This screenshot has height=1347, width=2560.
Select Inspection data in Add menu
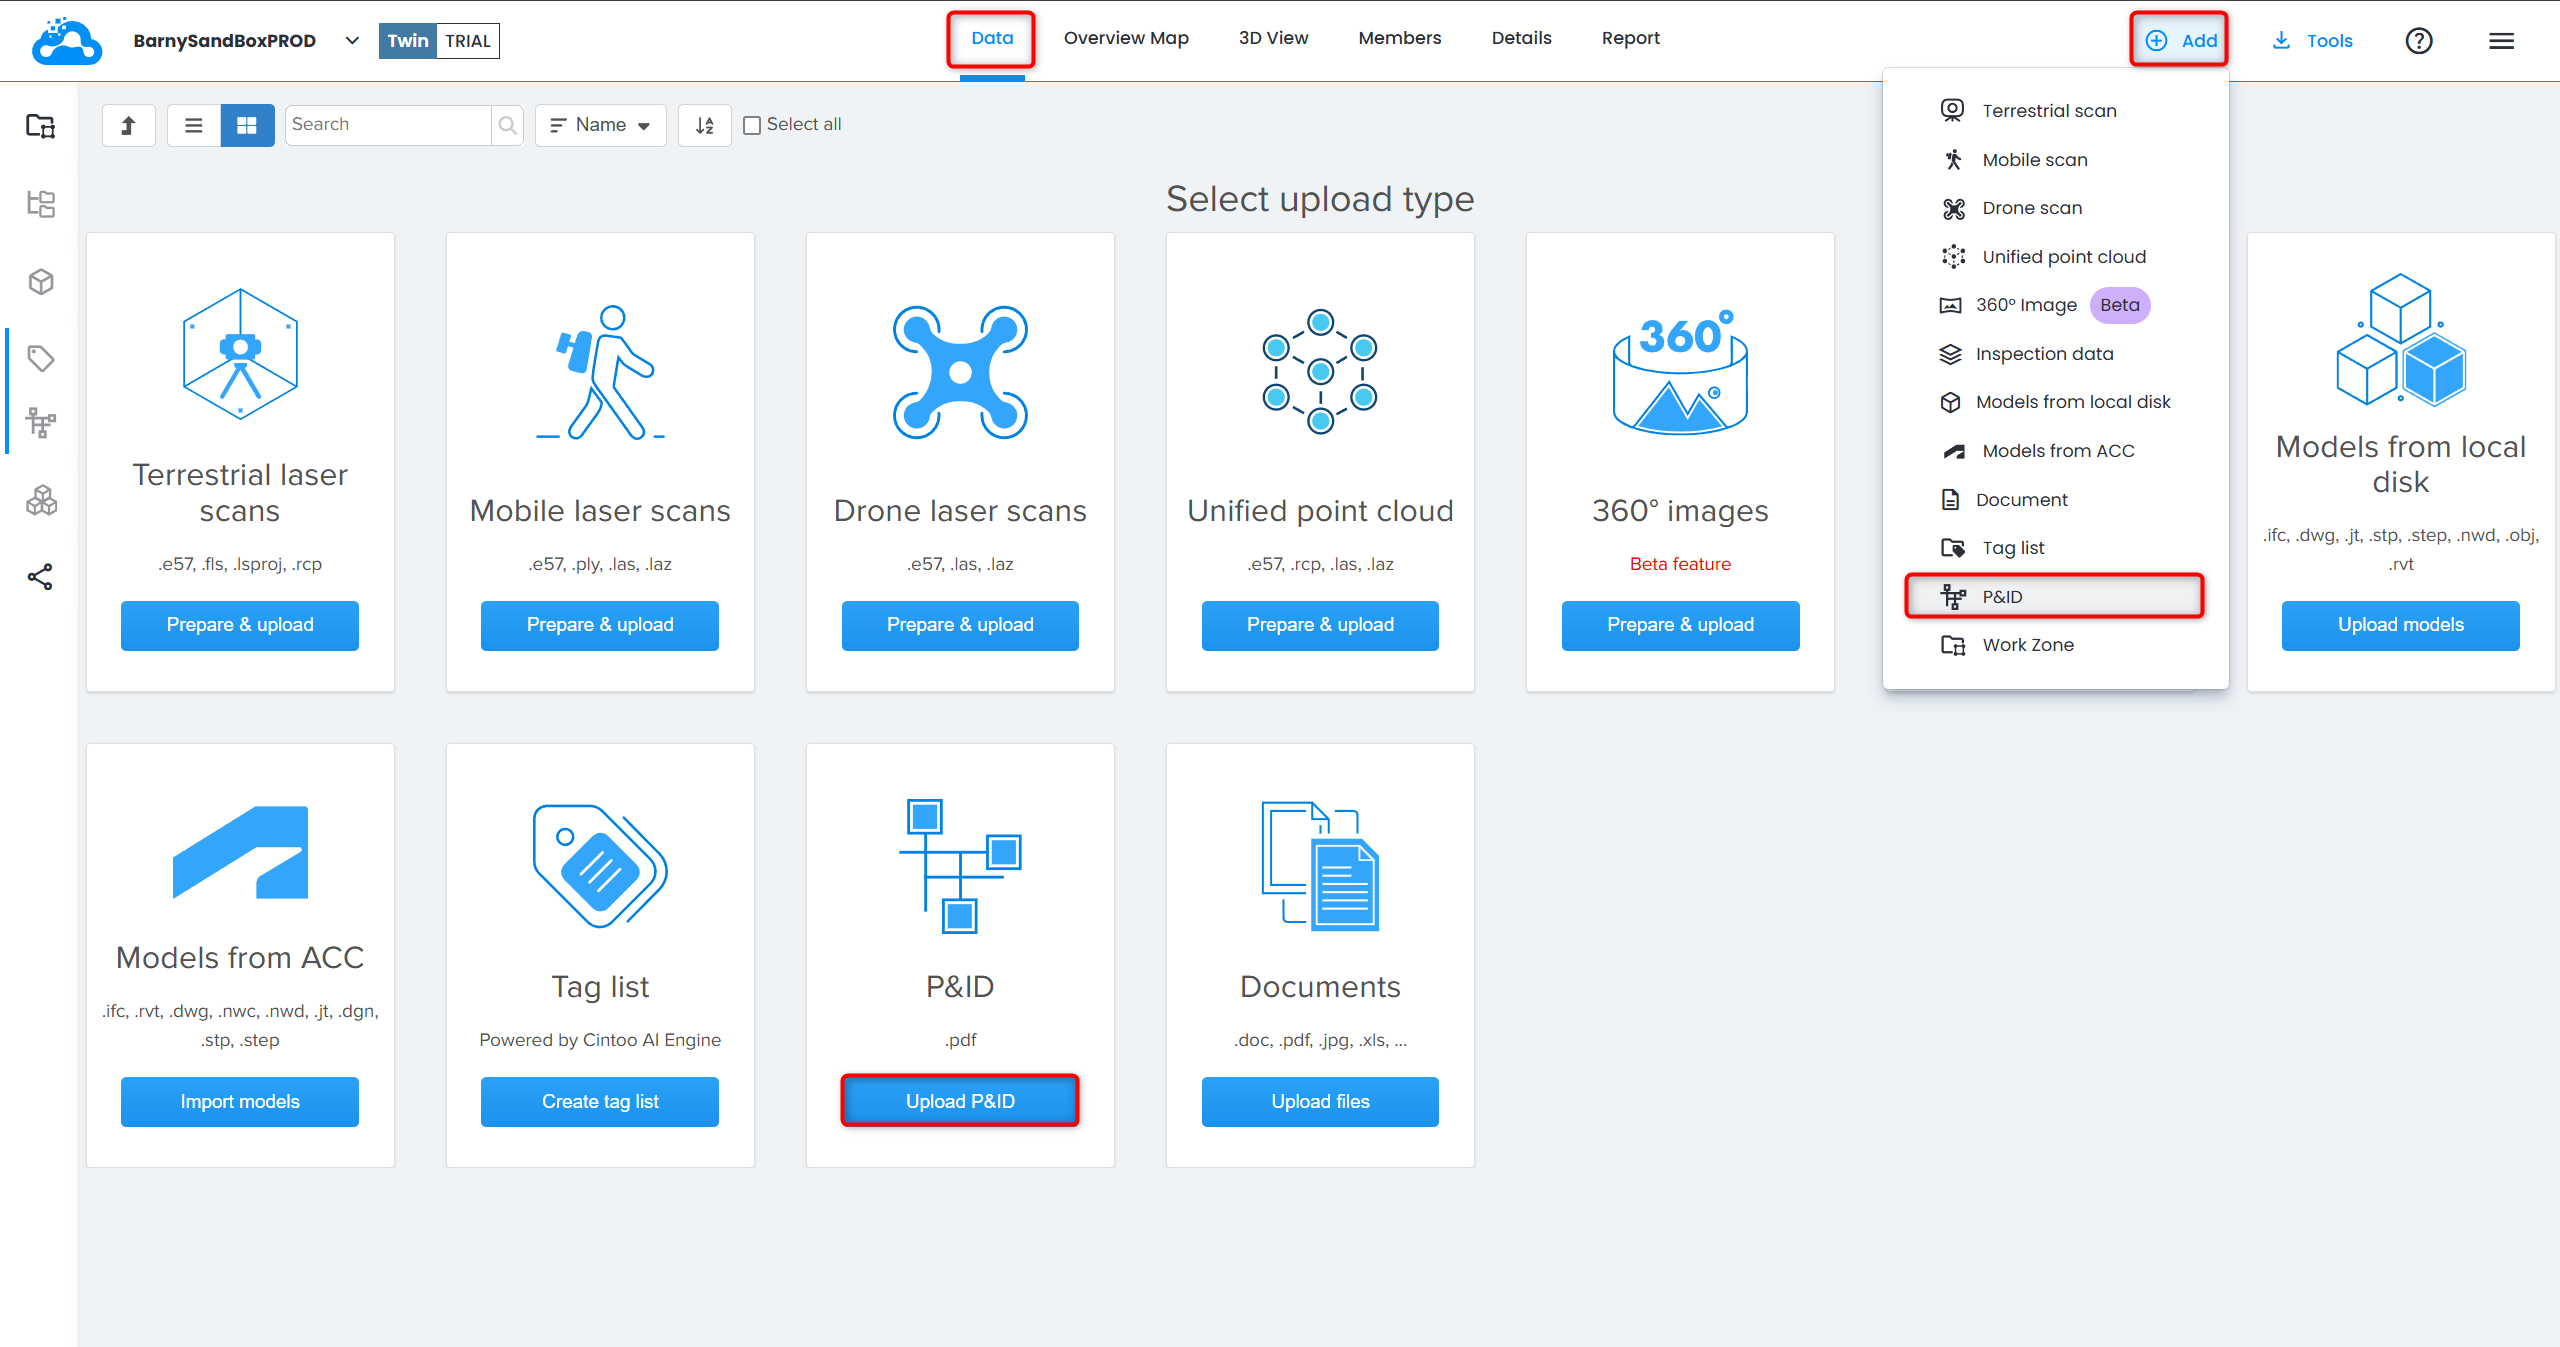[2044, 354]
